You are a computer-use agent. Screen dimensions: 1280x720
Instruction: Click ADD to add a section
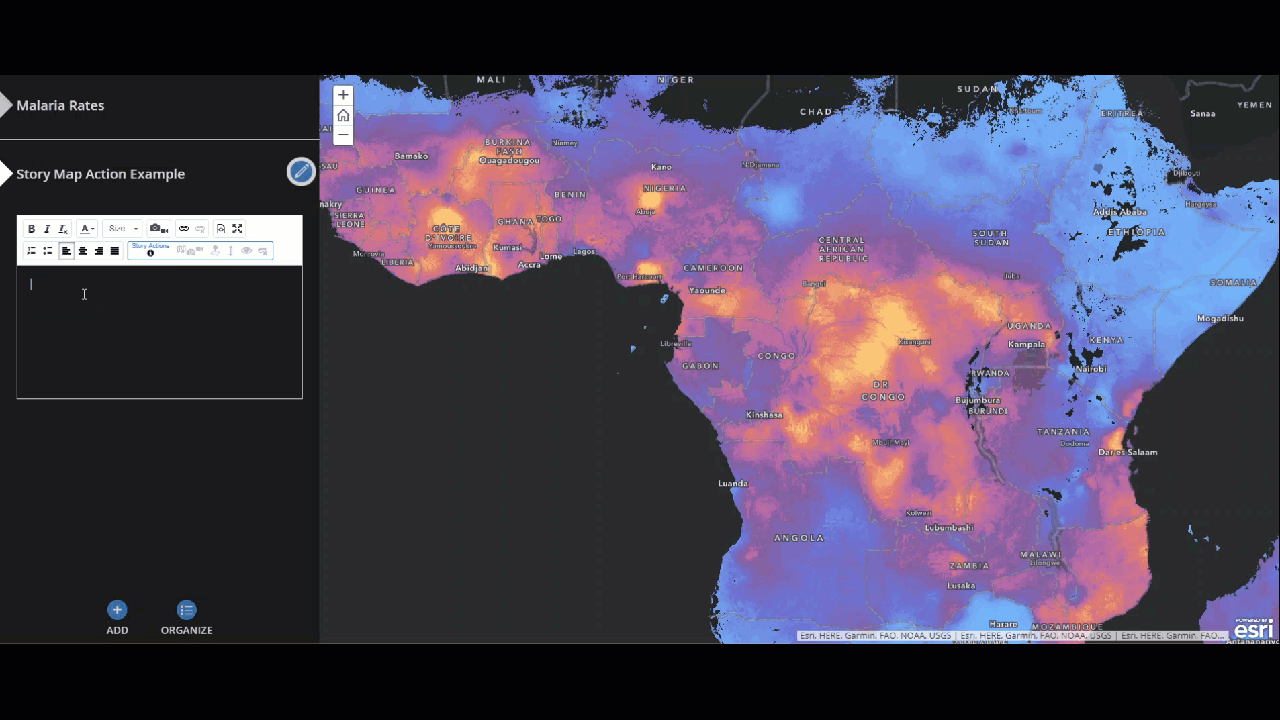[117, 618]
